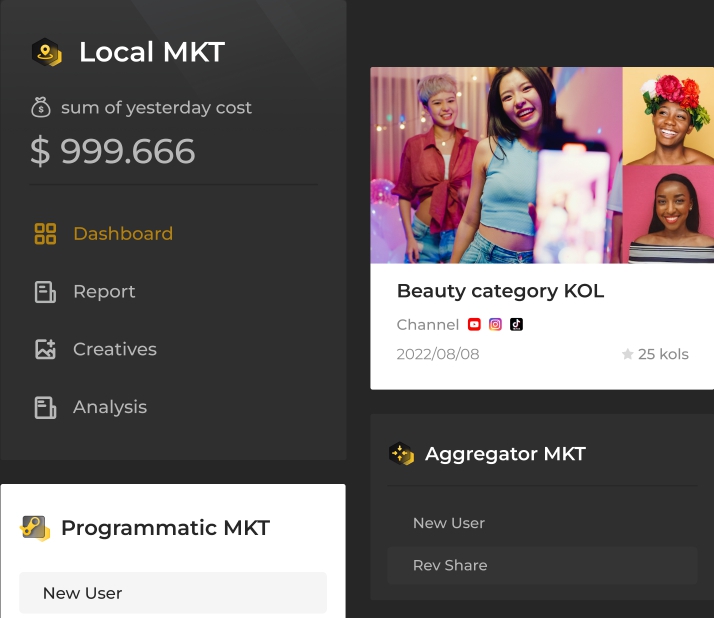Select the Instagram channel icon
Image resolution: width=714 pixels, height=618 pixels.
point(495,324)
